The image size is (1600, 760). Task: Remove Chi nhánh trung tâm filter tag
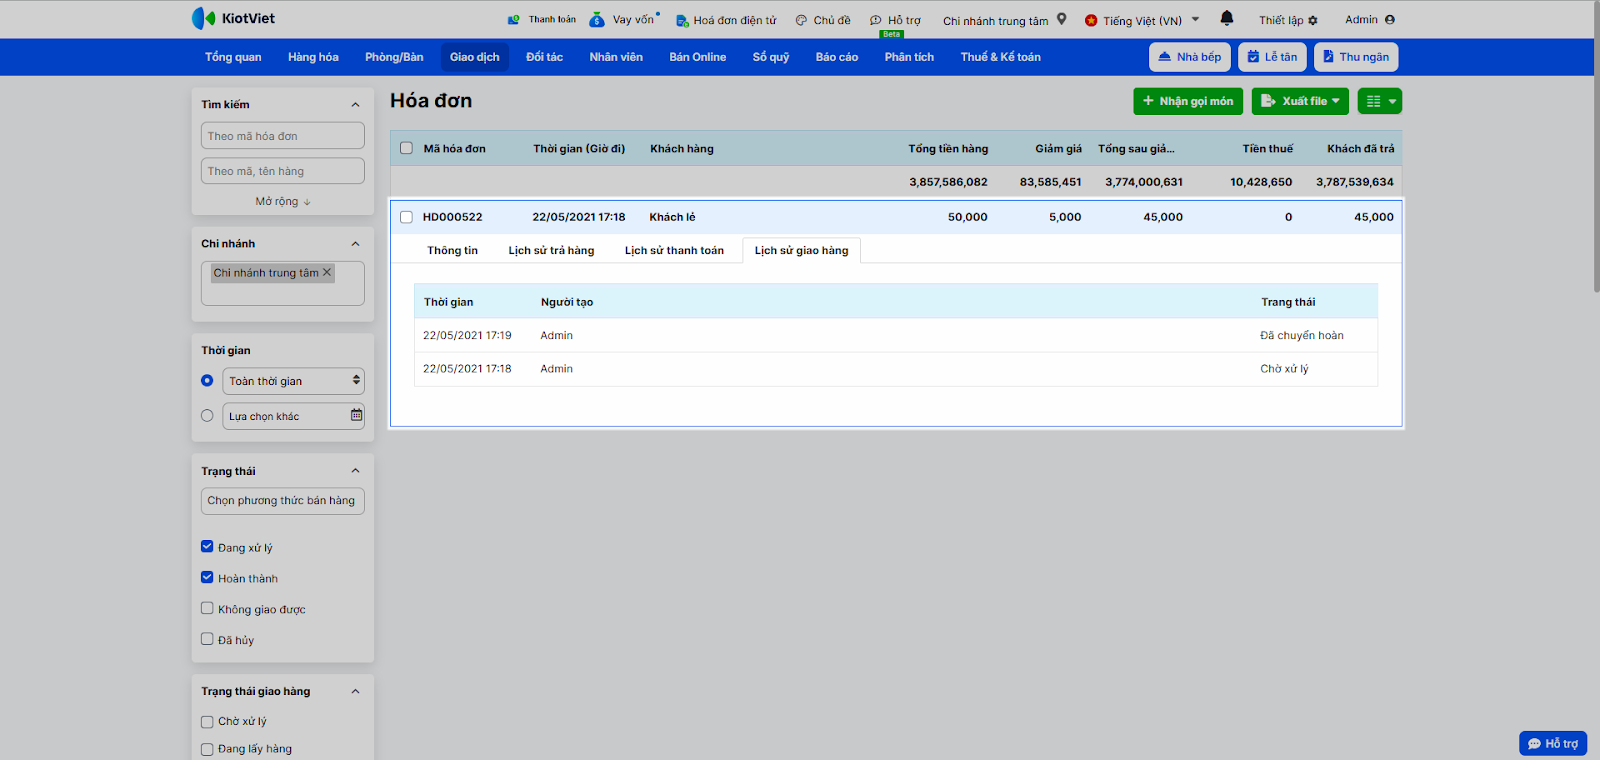(327, 272)
